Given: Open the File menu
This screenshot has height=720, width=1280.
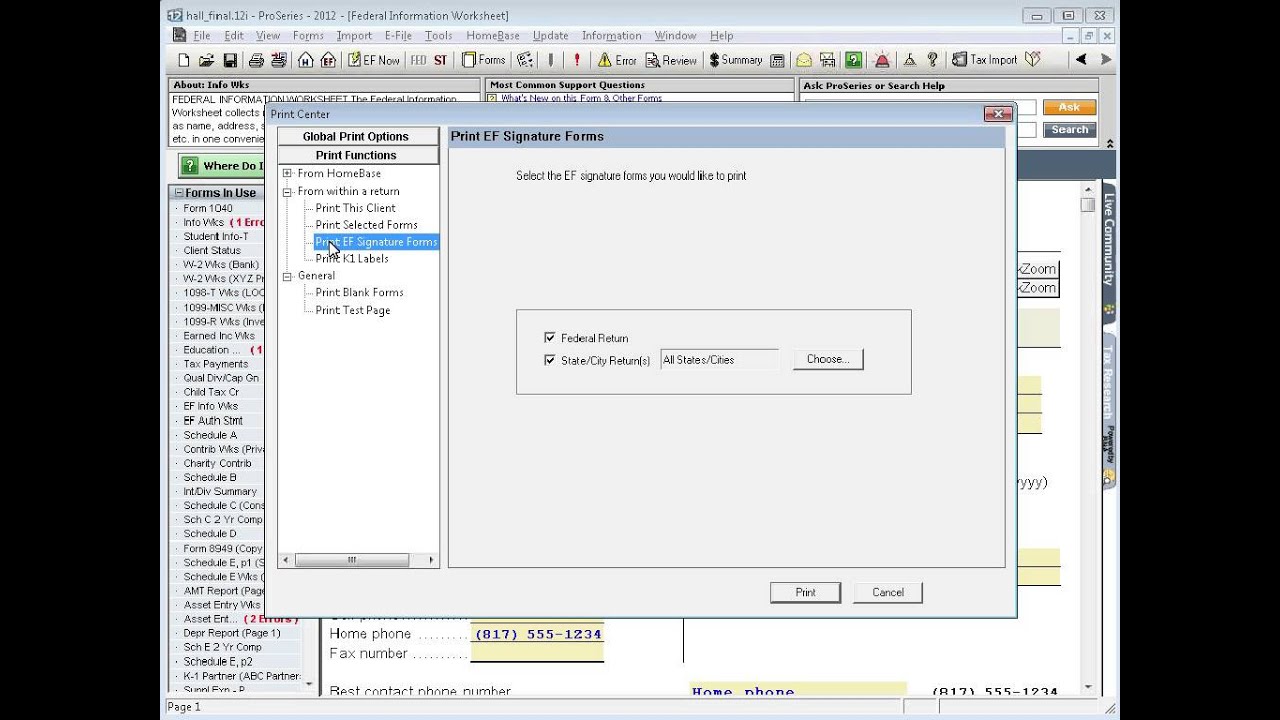Looking at the screenshot, I should pos(202,36).
